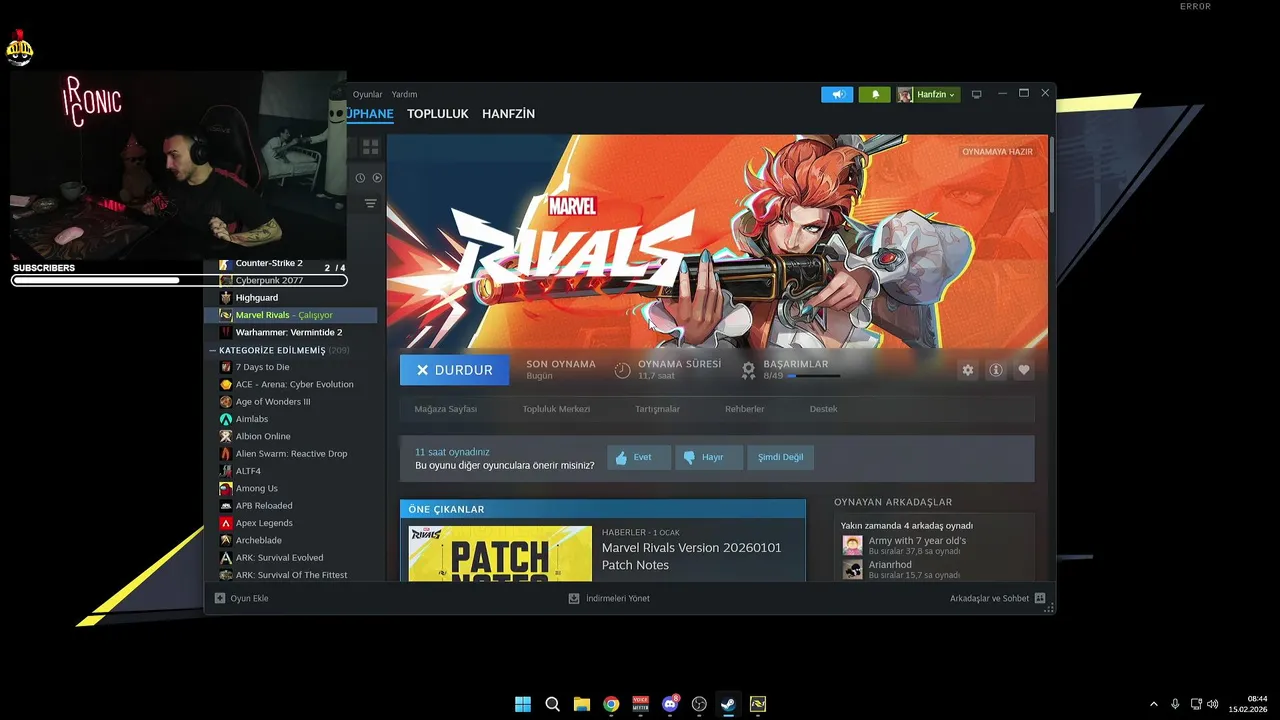Expand the Hanfzin account dropdown
Viewport: 1280px width, 720px height.
click(928, 94)
